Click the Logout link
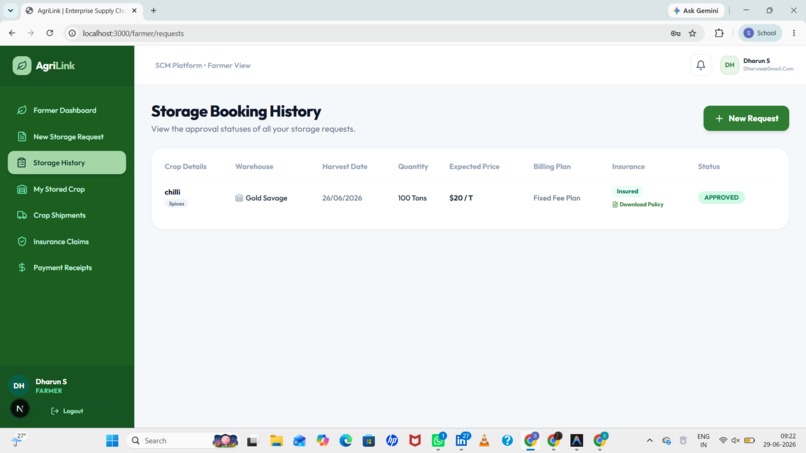This screenshot has width=806, height=453. [67, 411]
